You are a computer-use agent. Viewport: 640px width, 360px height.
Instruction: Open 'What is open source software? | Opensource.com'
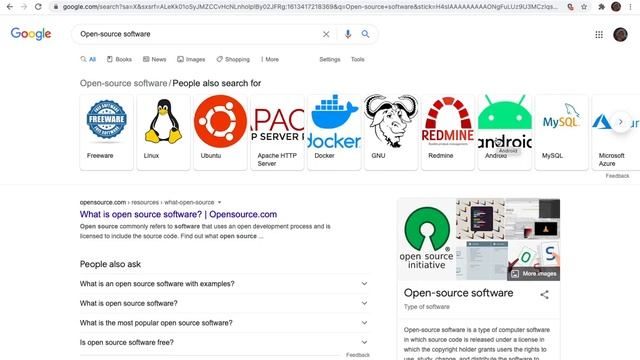coord(178,214)
